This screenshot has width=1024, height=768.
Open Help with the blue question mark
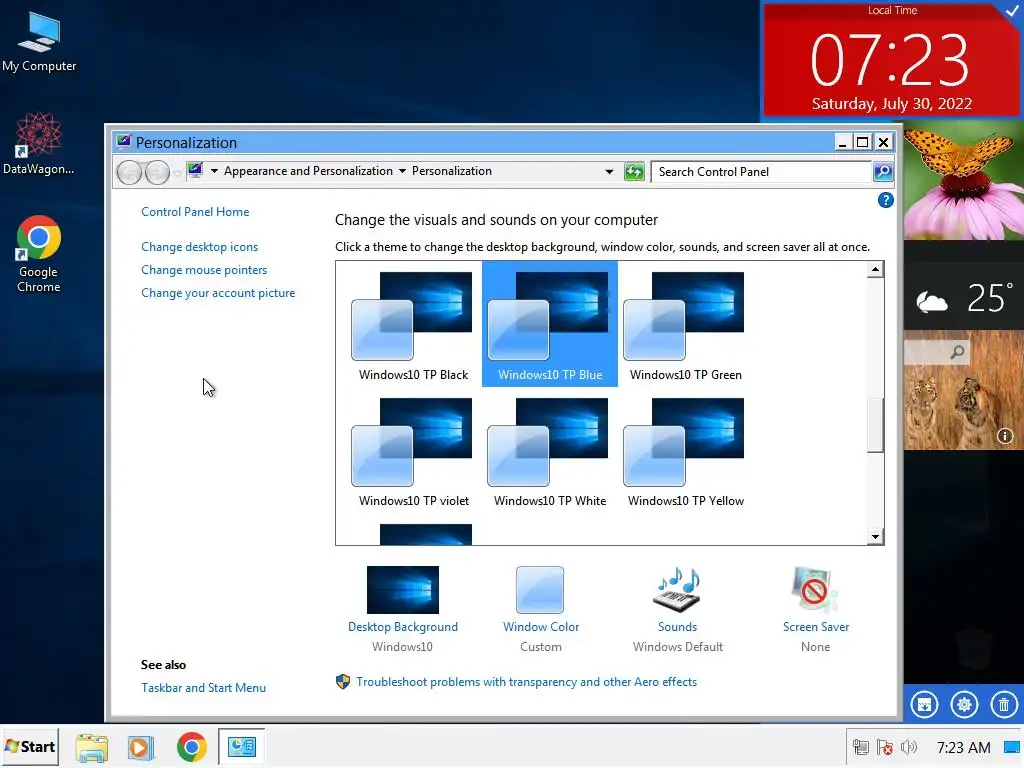(x=886, y=200)
